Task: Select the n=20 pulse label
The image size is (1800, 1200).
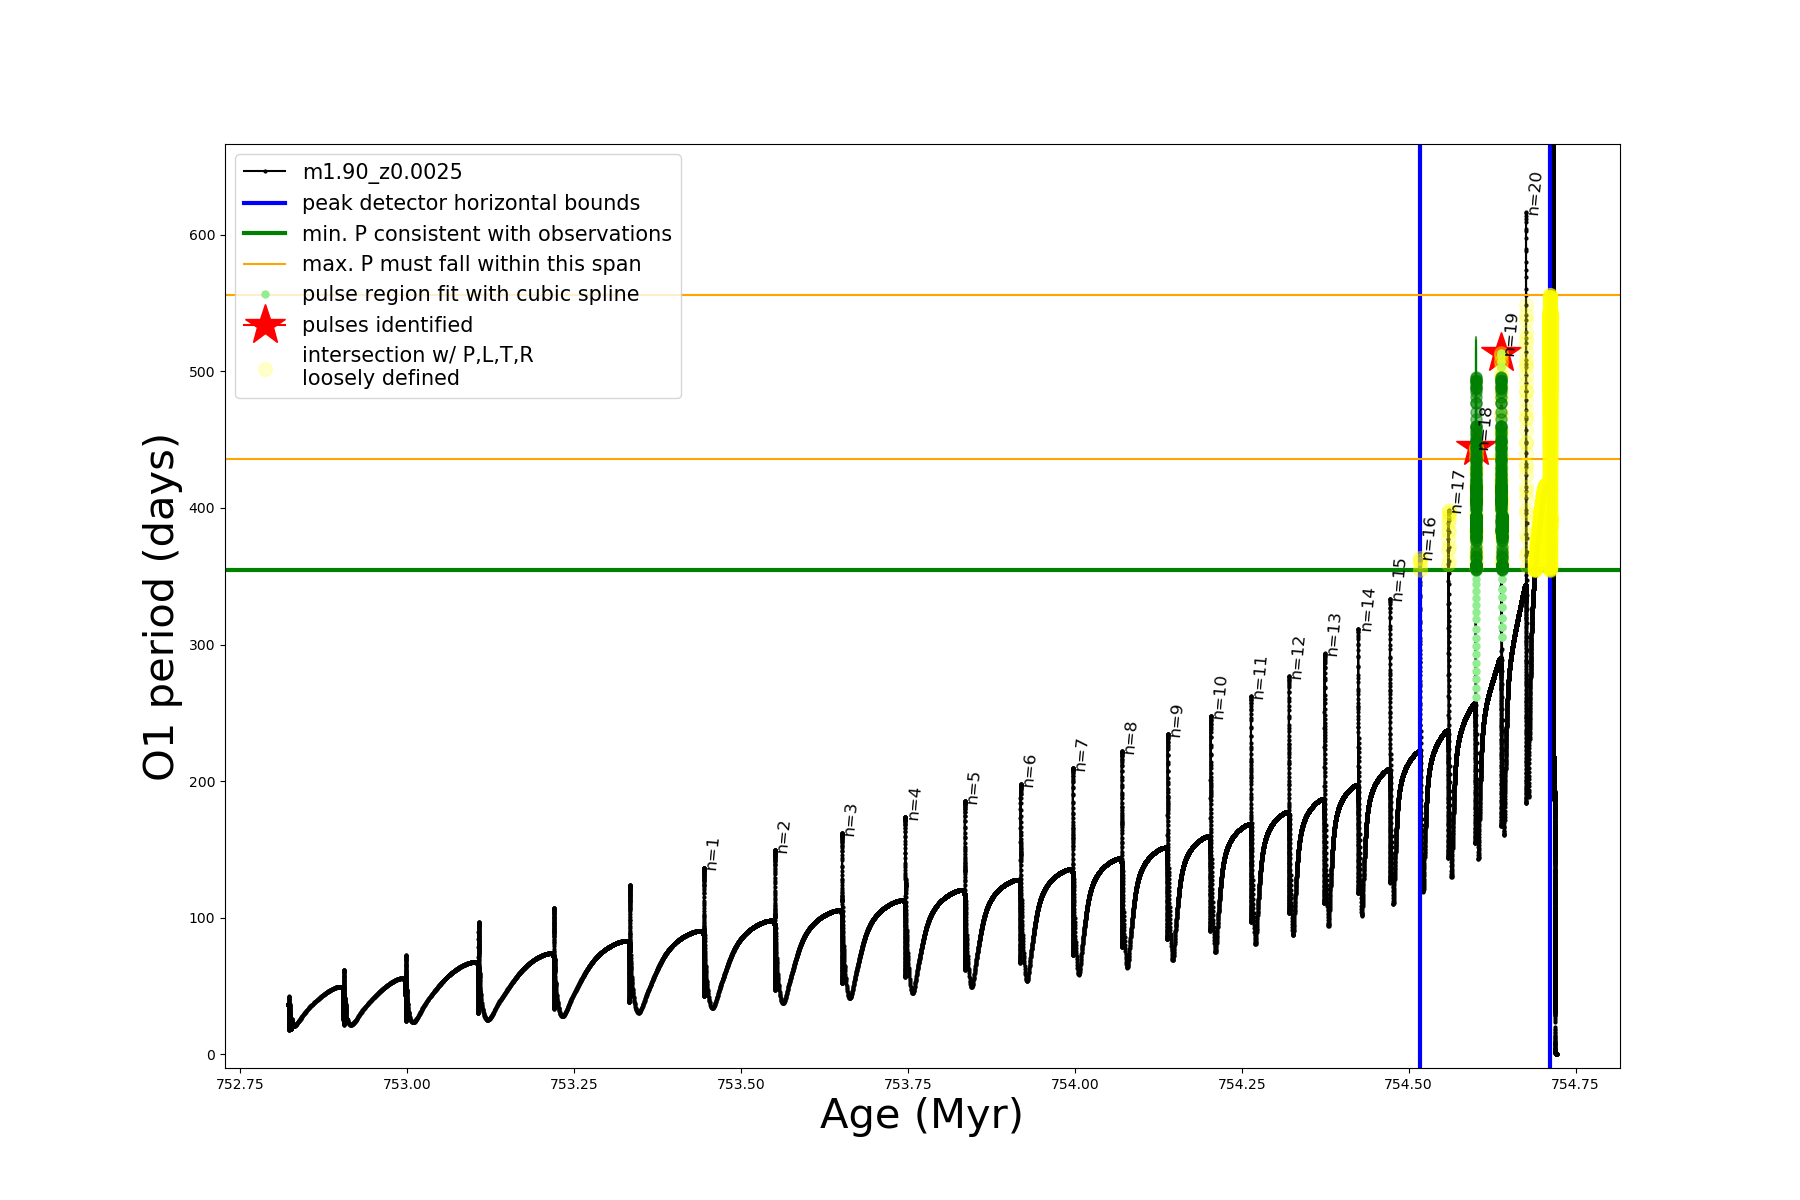Action: [1535, 194]
